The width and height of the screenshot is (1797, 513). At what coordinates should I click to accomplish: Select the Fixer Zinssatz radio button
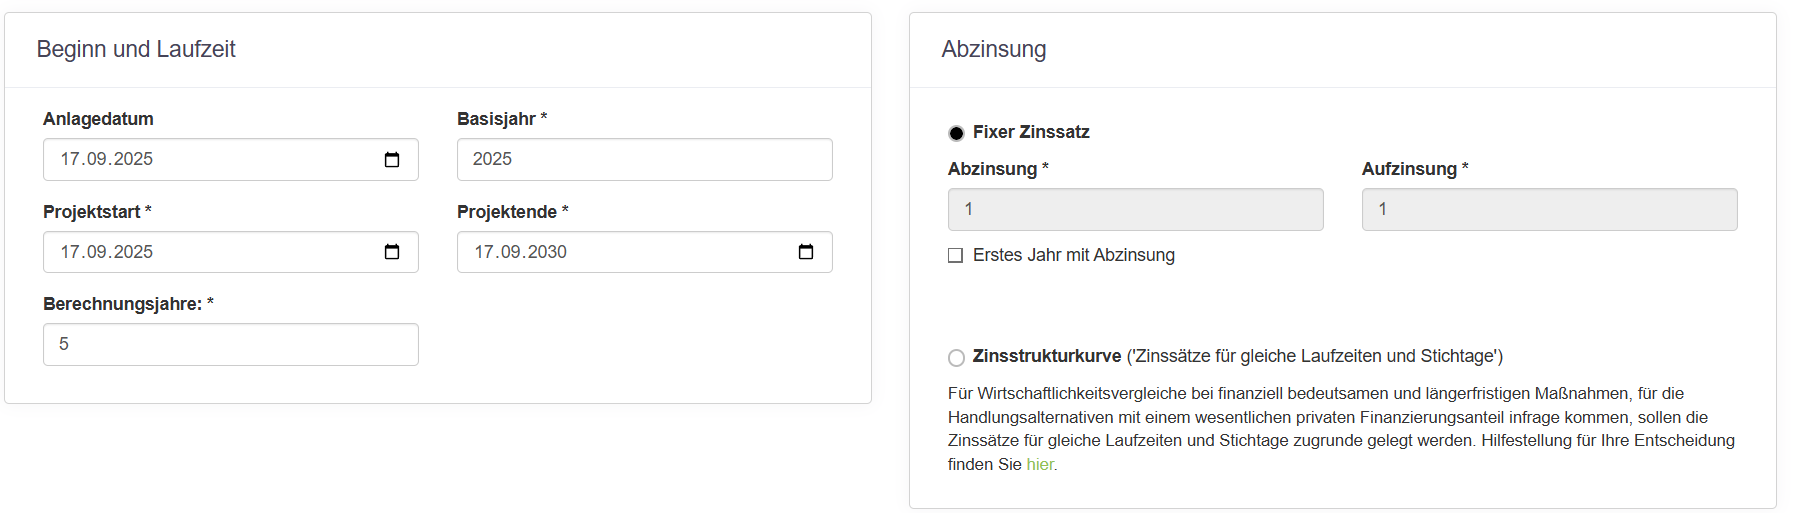pos(956,133)
